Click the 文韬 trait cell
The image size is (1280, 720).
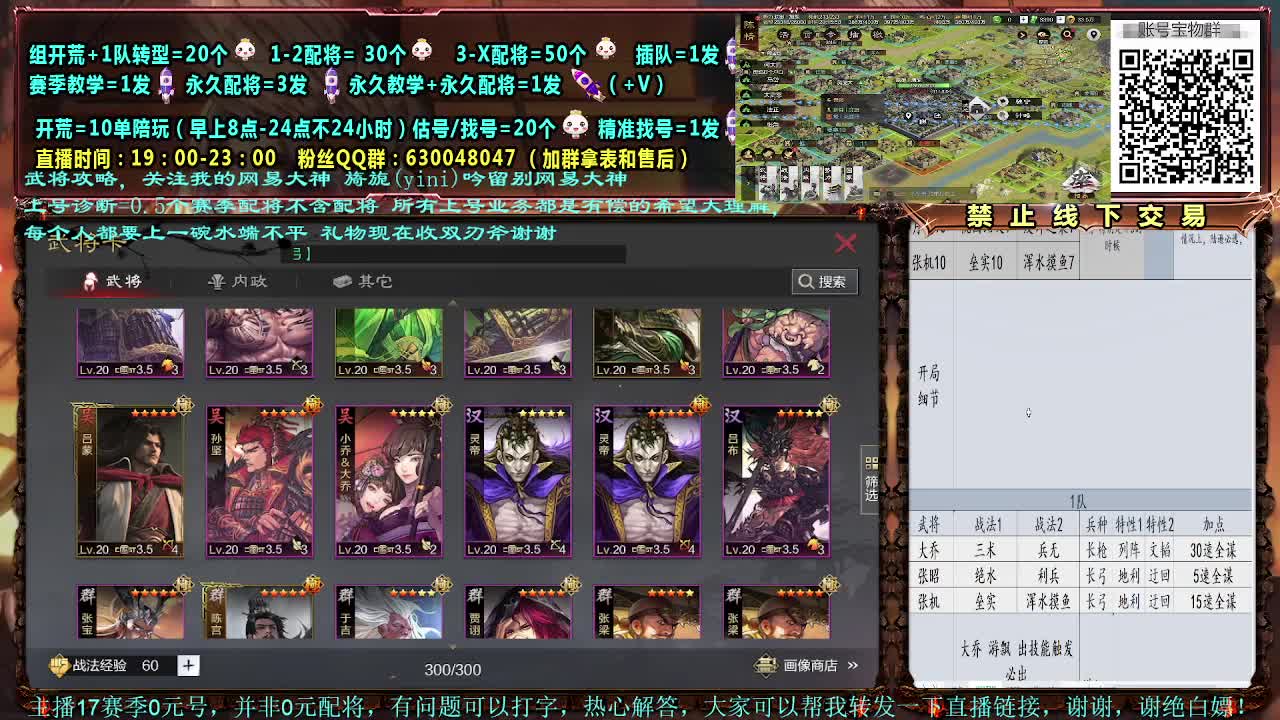pos(1160,550)
